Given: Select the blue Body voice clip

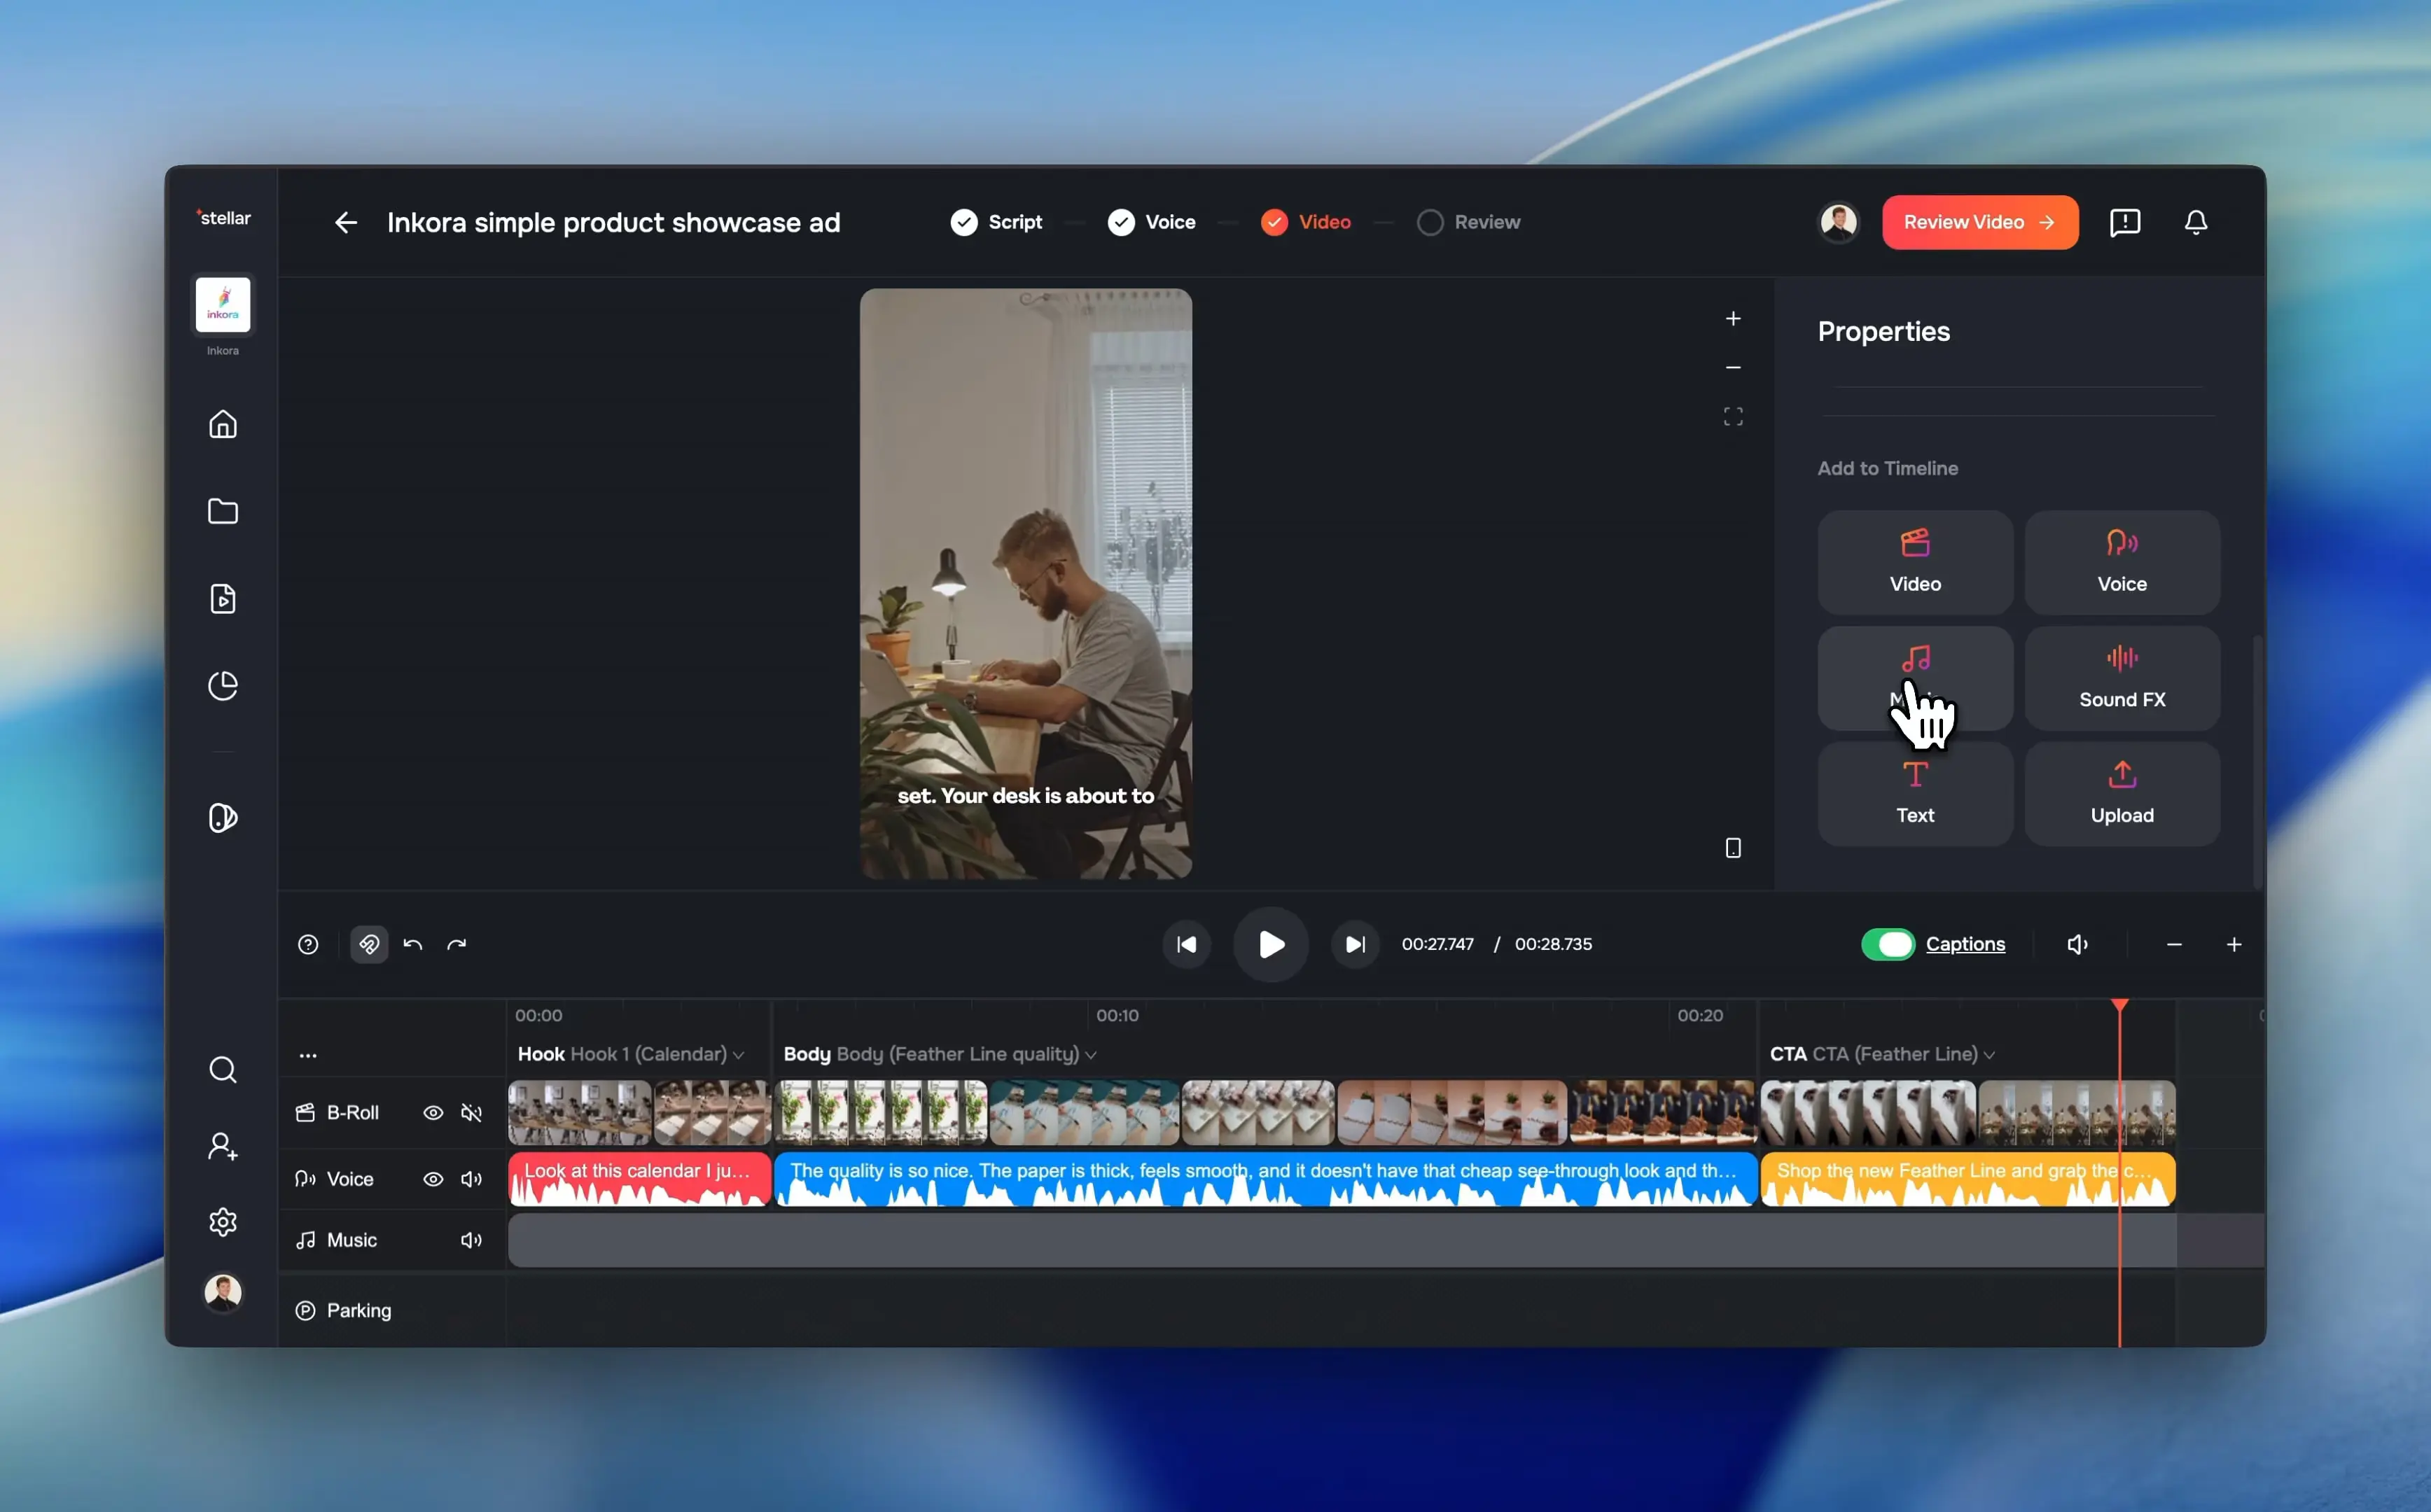Looking at the screenshot, I should tap(1265, 1179).
